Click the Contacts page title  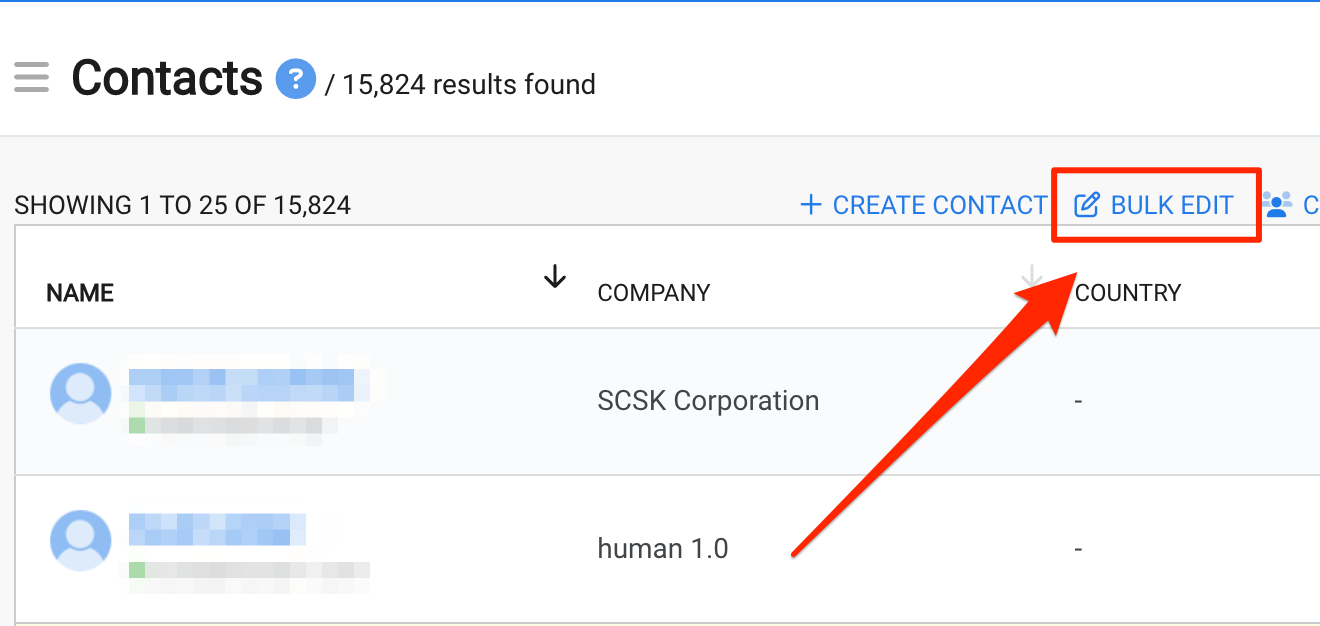[167, 78]
